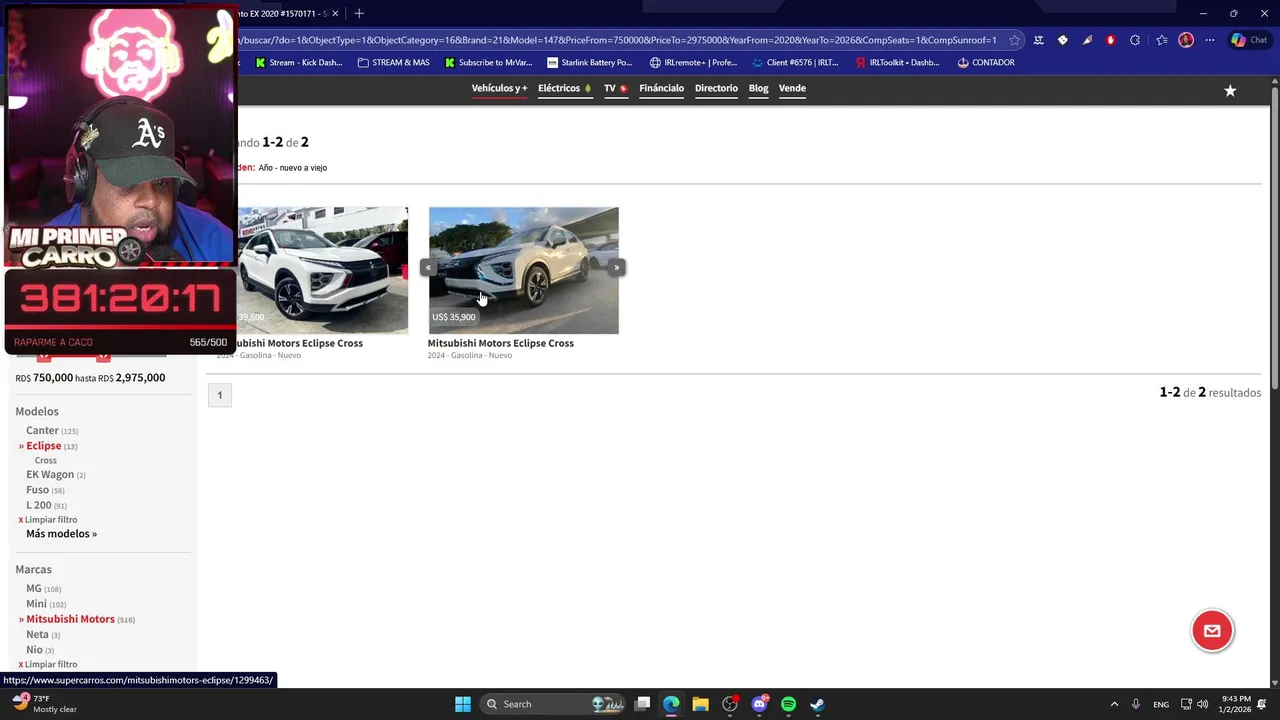Select the Mitsubishi Motors brand filter
1280x720 pixels.
click(70, 619)
